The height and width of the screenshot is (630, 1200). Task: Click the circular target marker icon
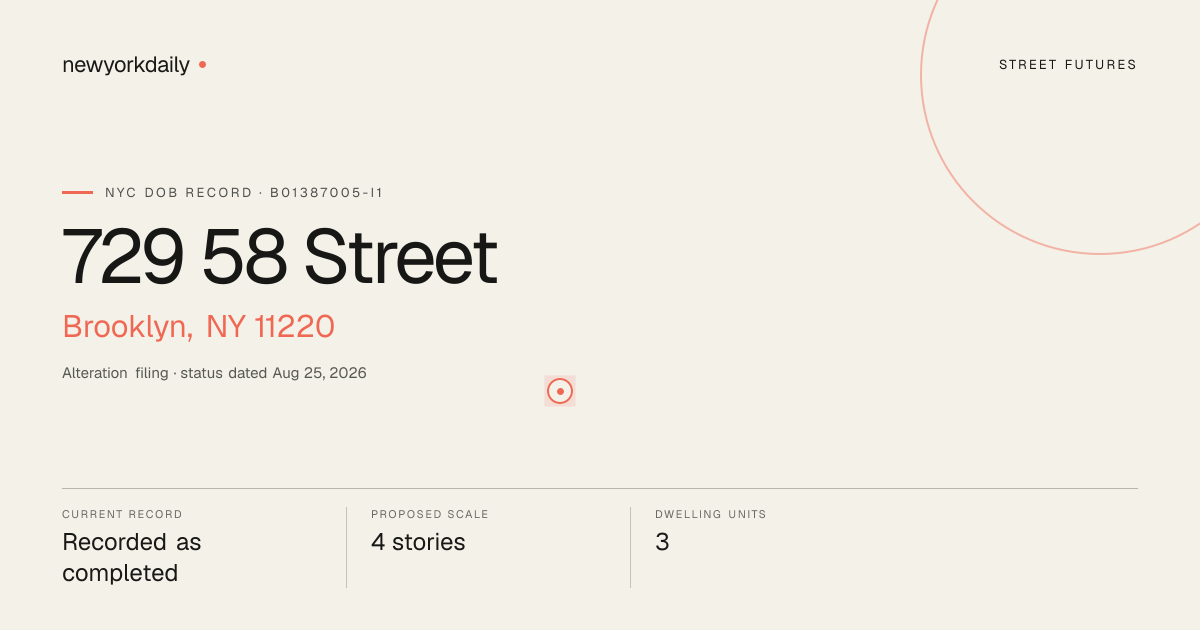point(560,391)
